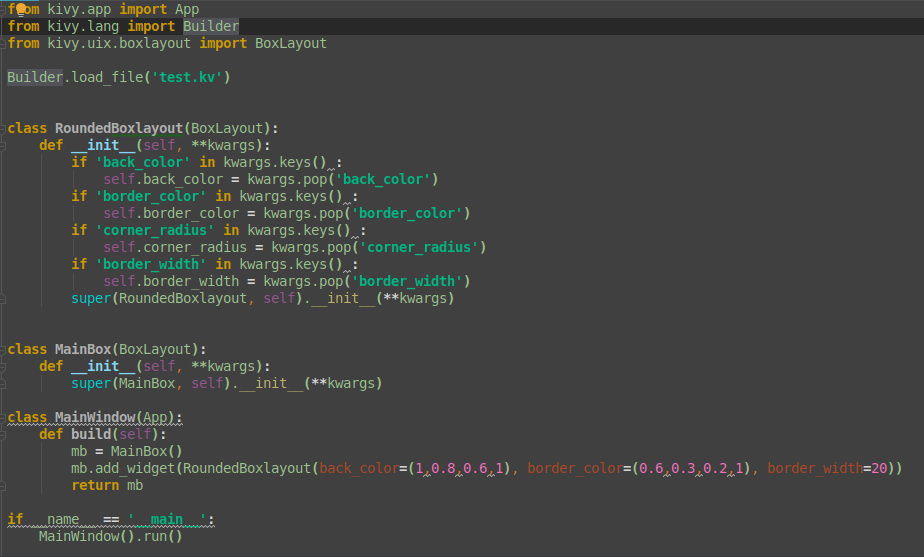Click the self.corner_radius attribute assignment
Screen dimensions: 924x557
click(x=175, y=248)
